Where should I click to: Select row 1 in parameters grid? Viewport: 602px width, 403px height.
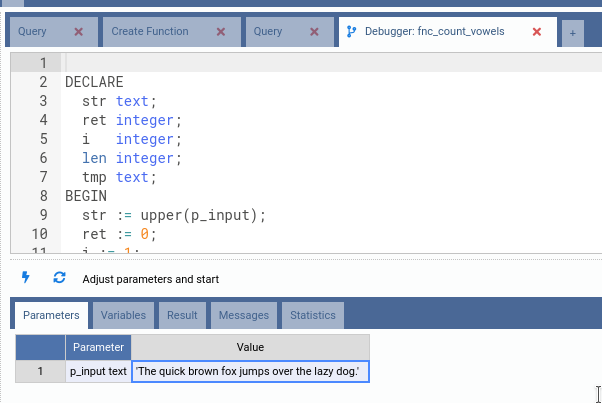coord(41,371)
